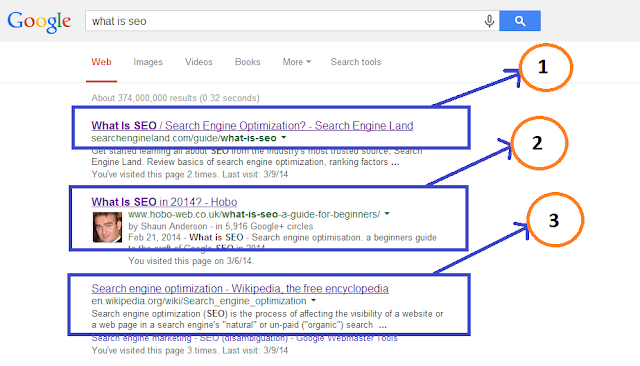Click 'You visited this page on 3/6/14' text
This screenshot has width=640, height=366.
[191, 261]
